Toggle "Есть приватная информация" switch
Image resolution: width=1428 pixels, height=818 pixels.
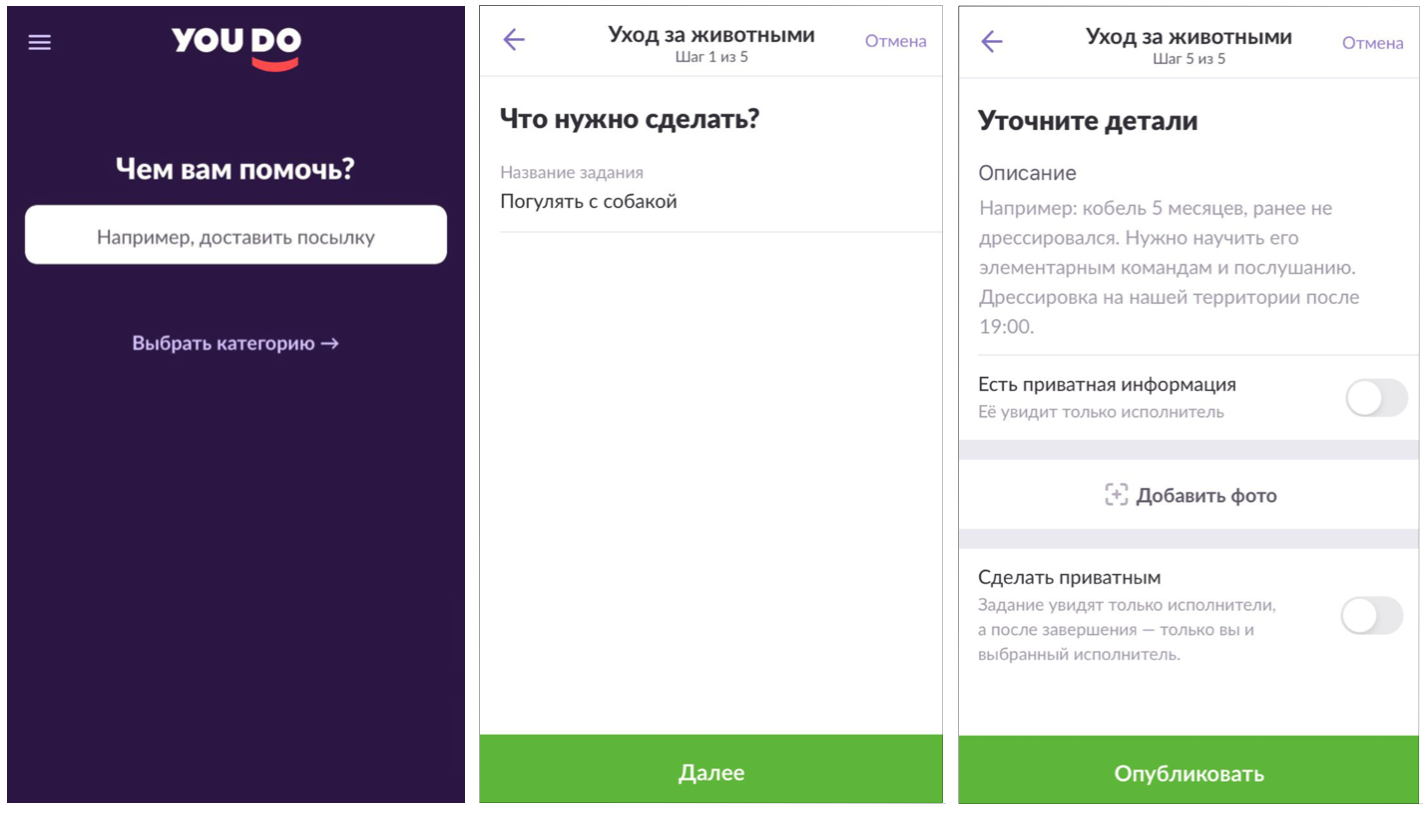pos(1376,398)
